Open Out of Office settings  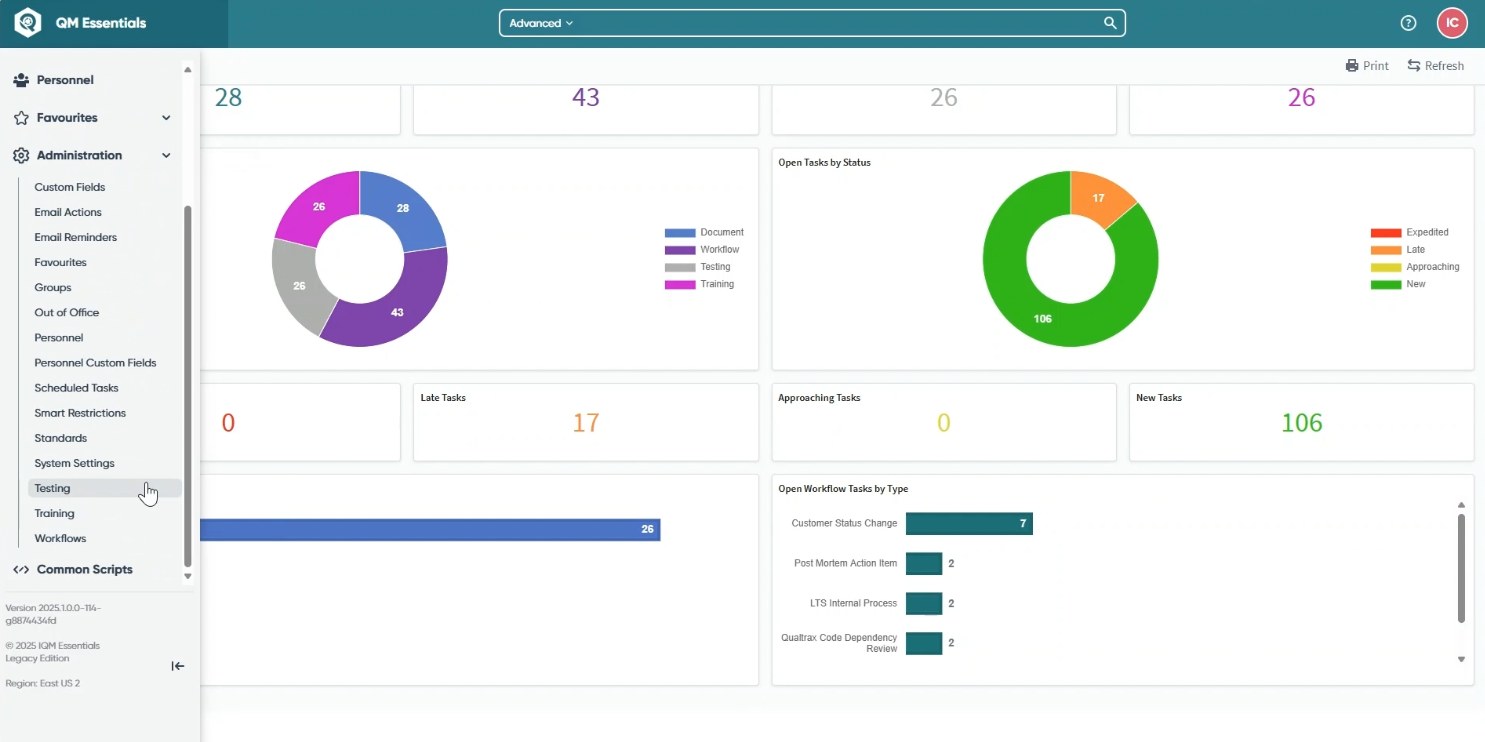pos(66,312)
